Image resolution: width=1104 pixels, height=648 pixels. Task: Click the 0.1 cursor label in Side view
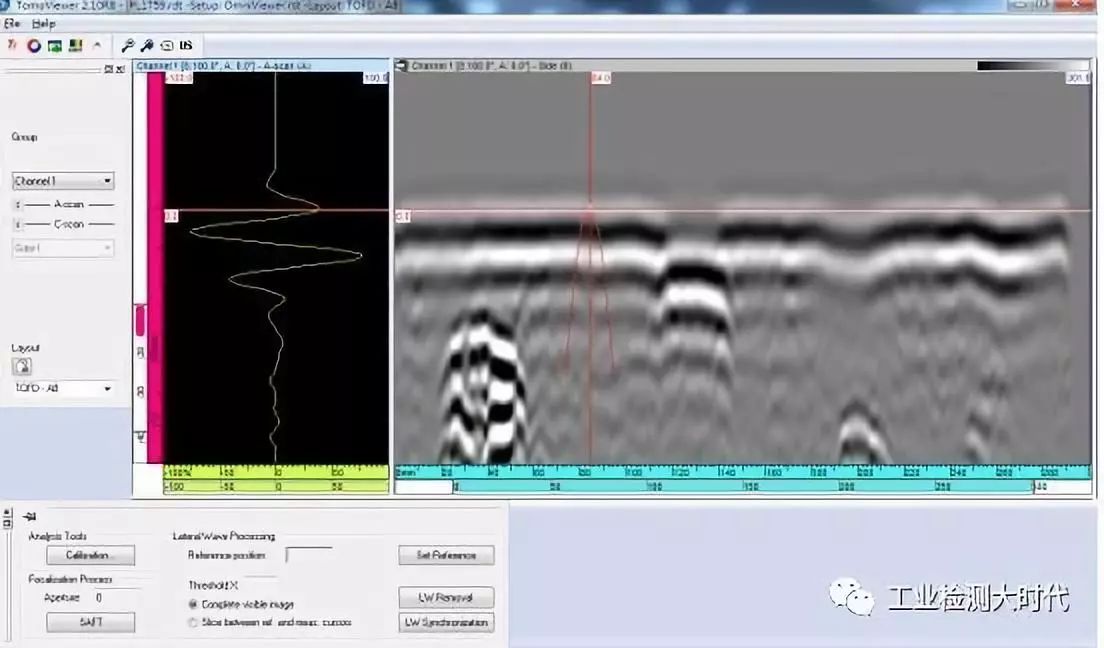click(403, 216)
